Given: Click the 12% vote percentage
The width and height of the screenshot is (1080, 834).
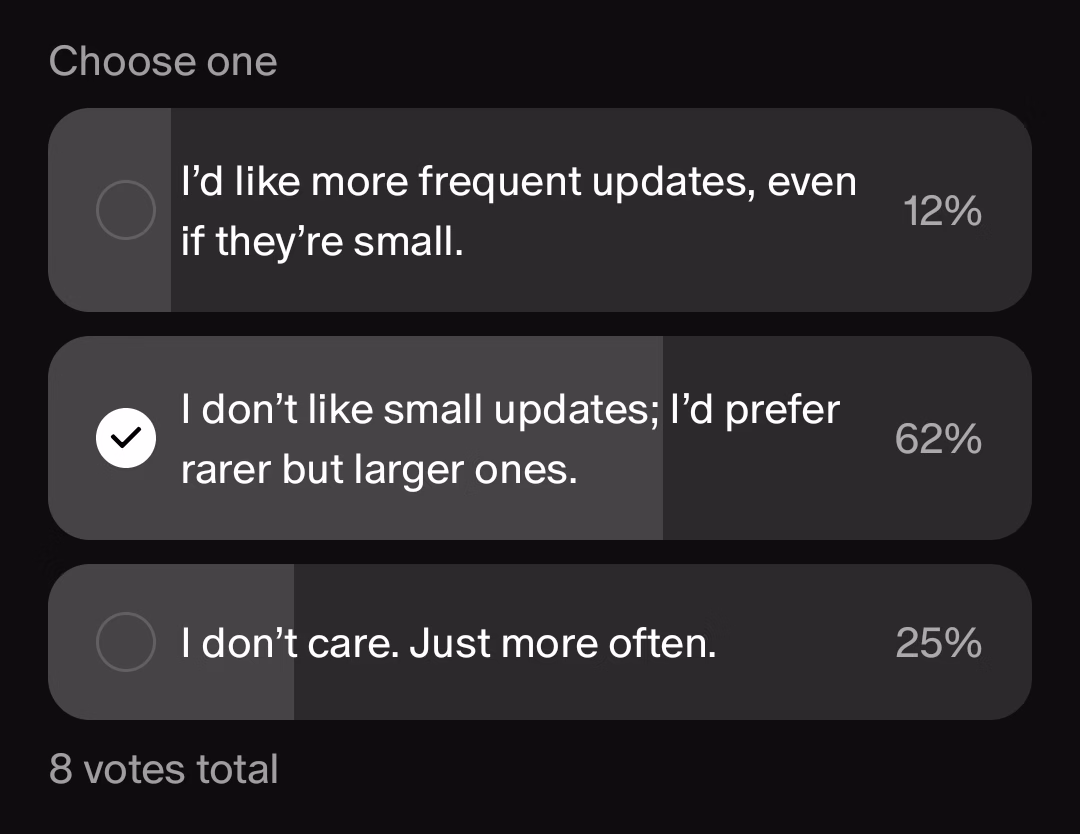Looking at the screenshot, I should point(941,211).
